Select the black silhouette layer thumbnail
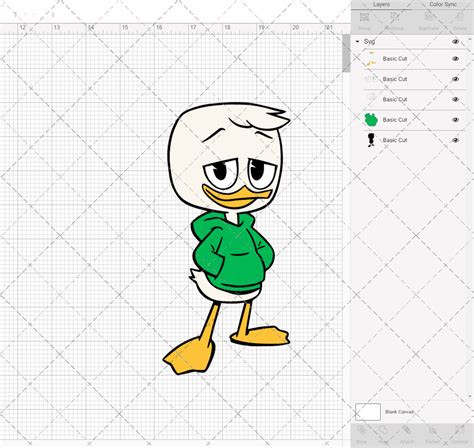474x448 pixels. point(371,140)
